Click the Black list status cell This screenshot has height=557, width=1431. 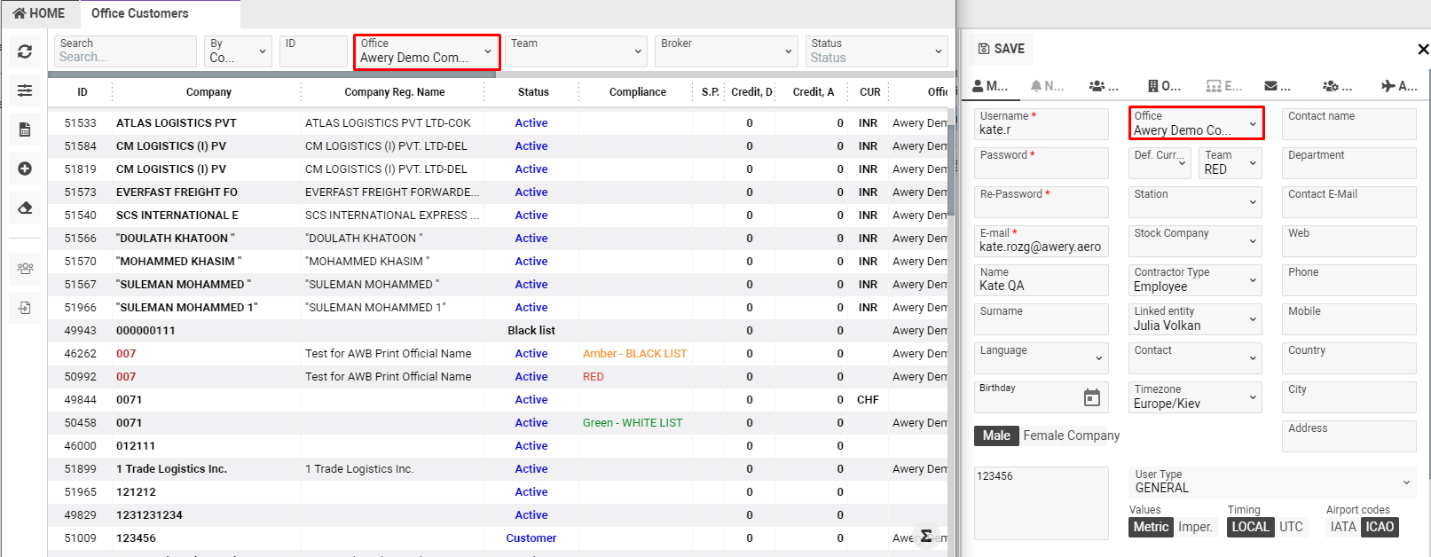531,331
